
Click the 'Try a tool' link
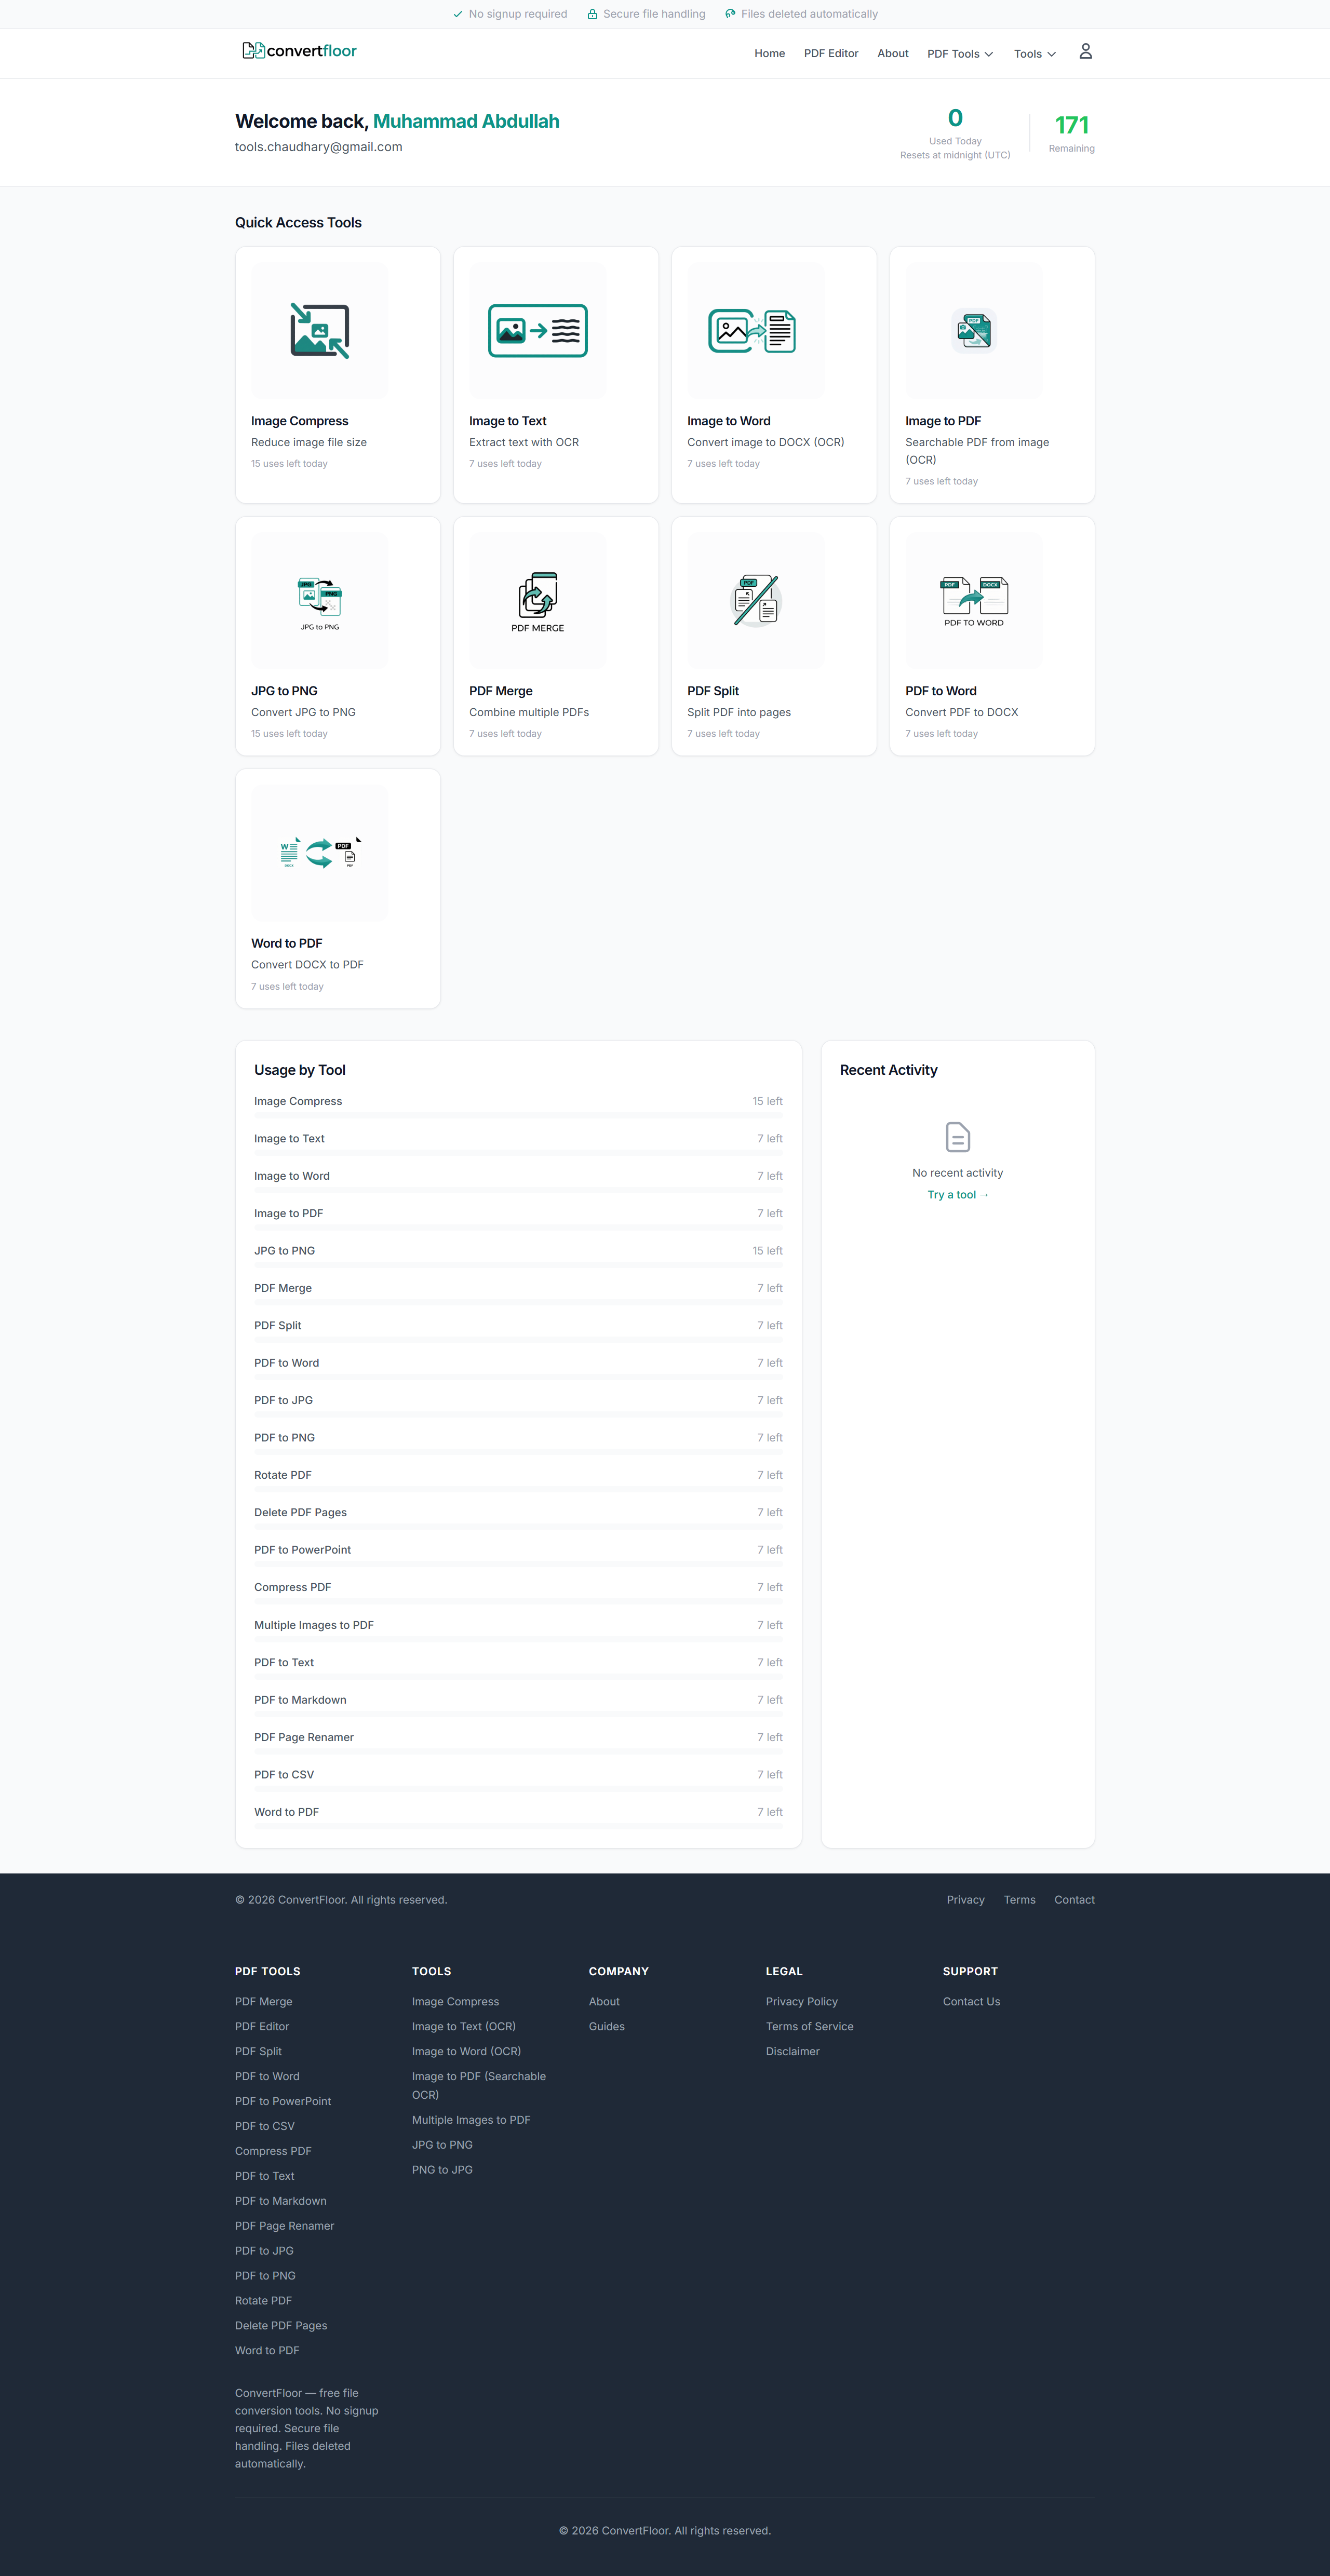coord(957,1195)
